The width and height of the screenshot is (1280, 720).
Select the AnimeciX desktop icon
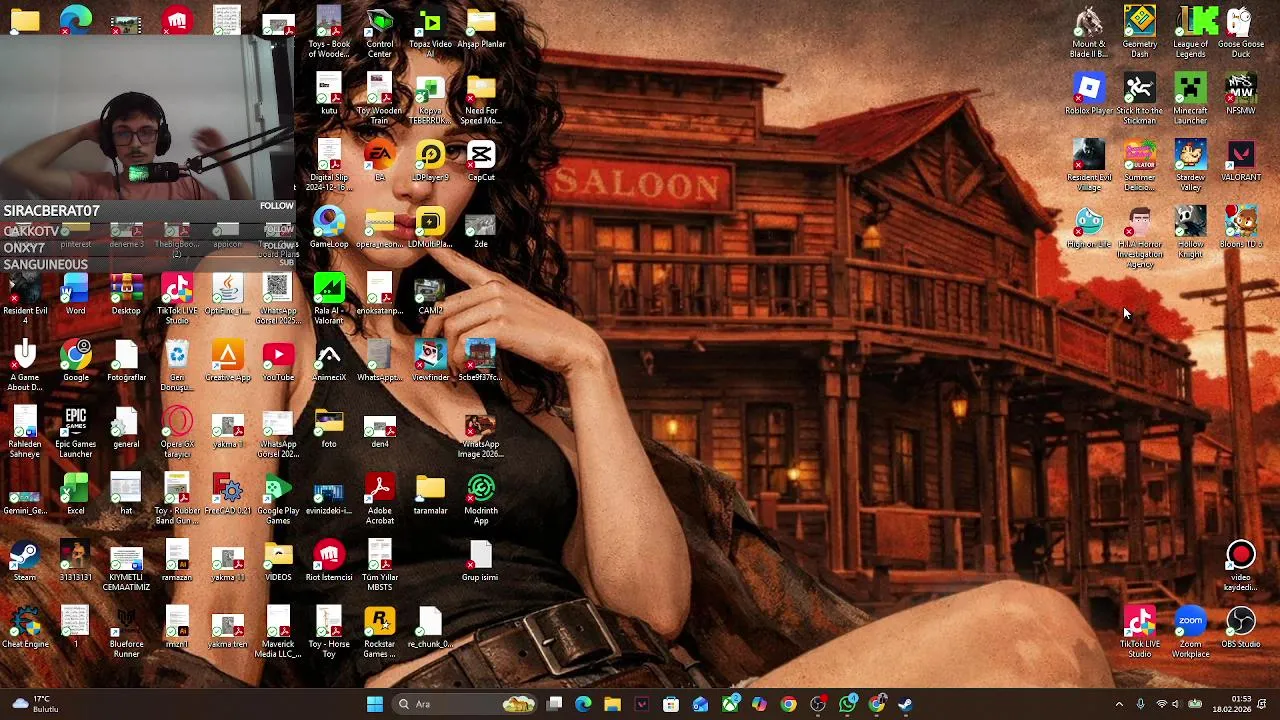[329, 360]
